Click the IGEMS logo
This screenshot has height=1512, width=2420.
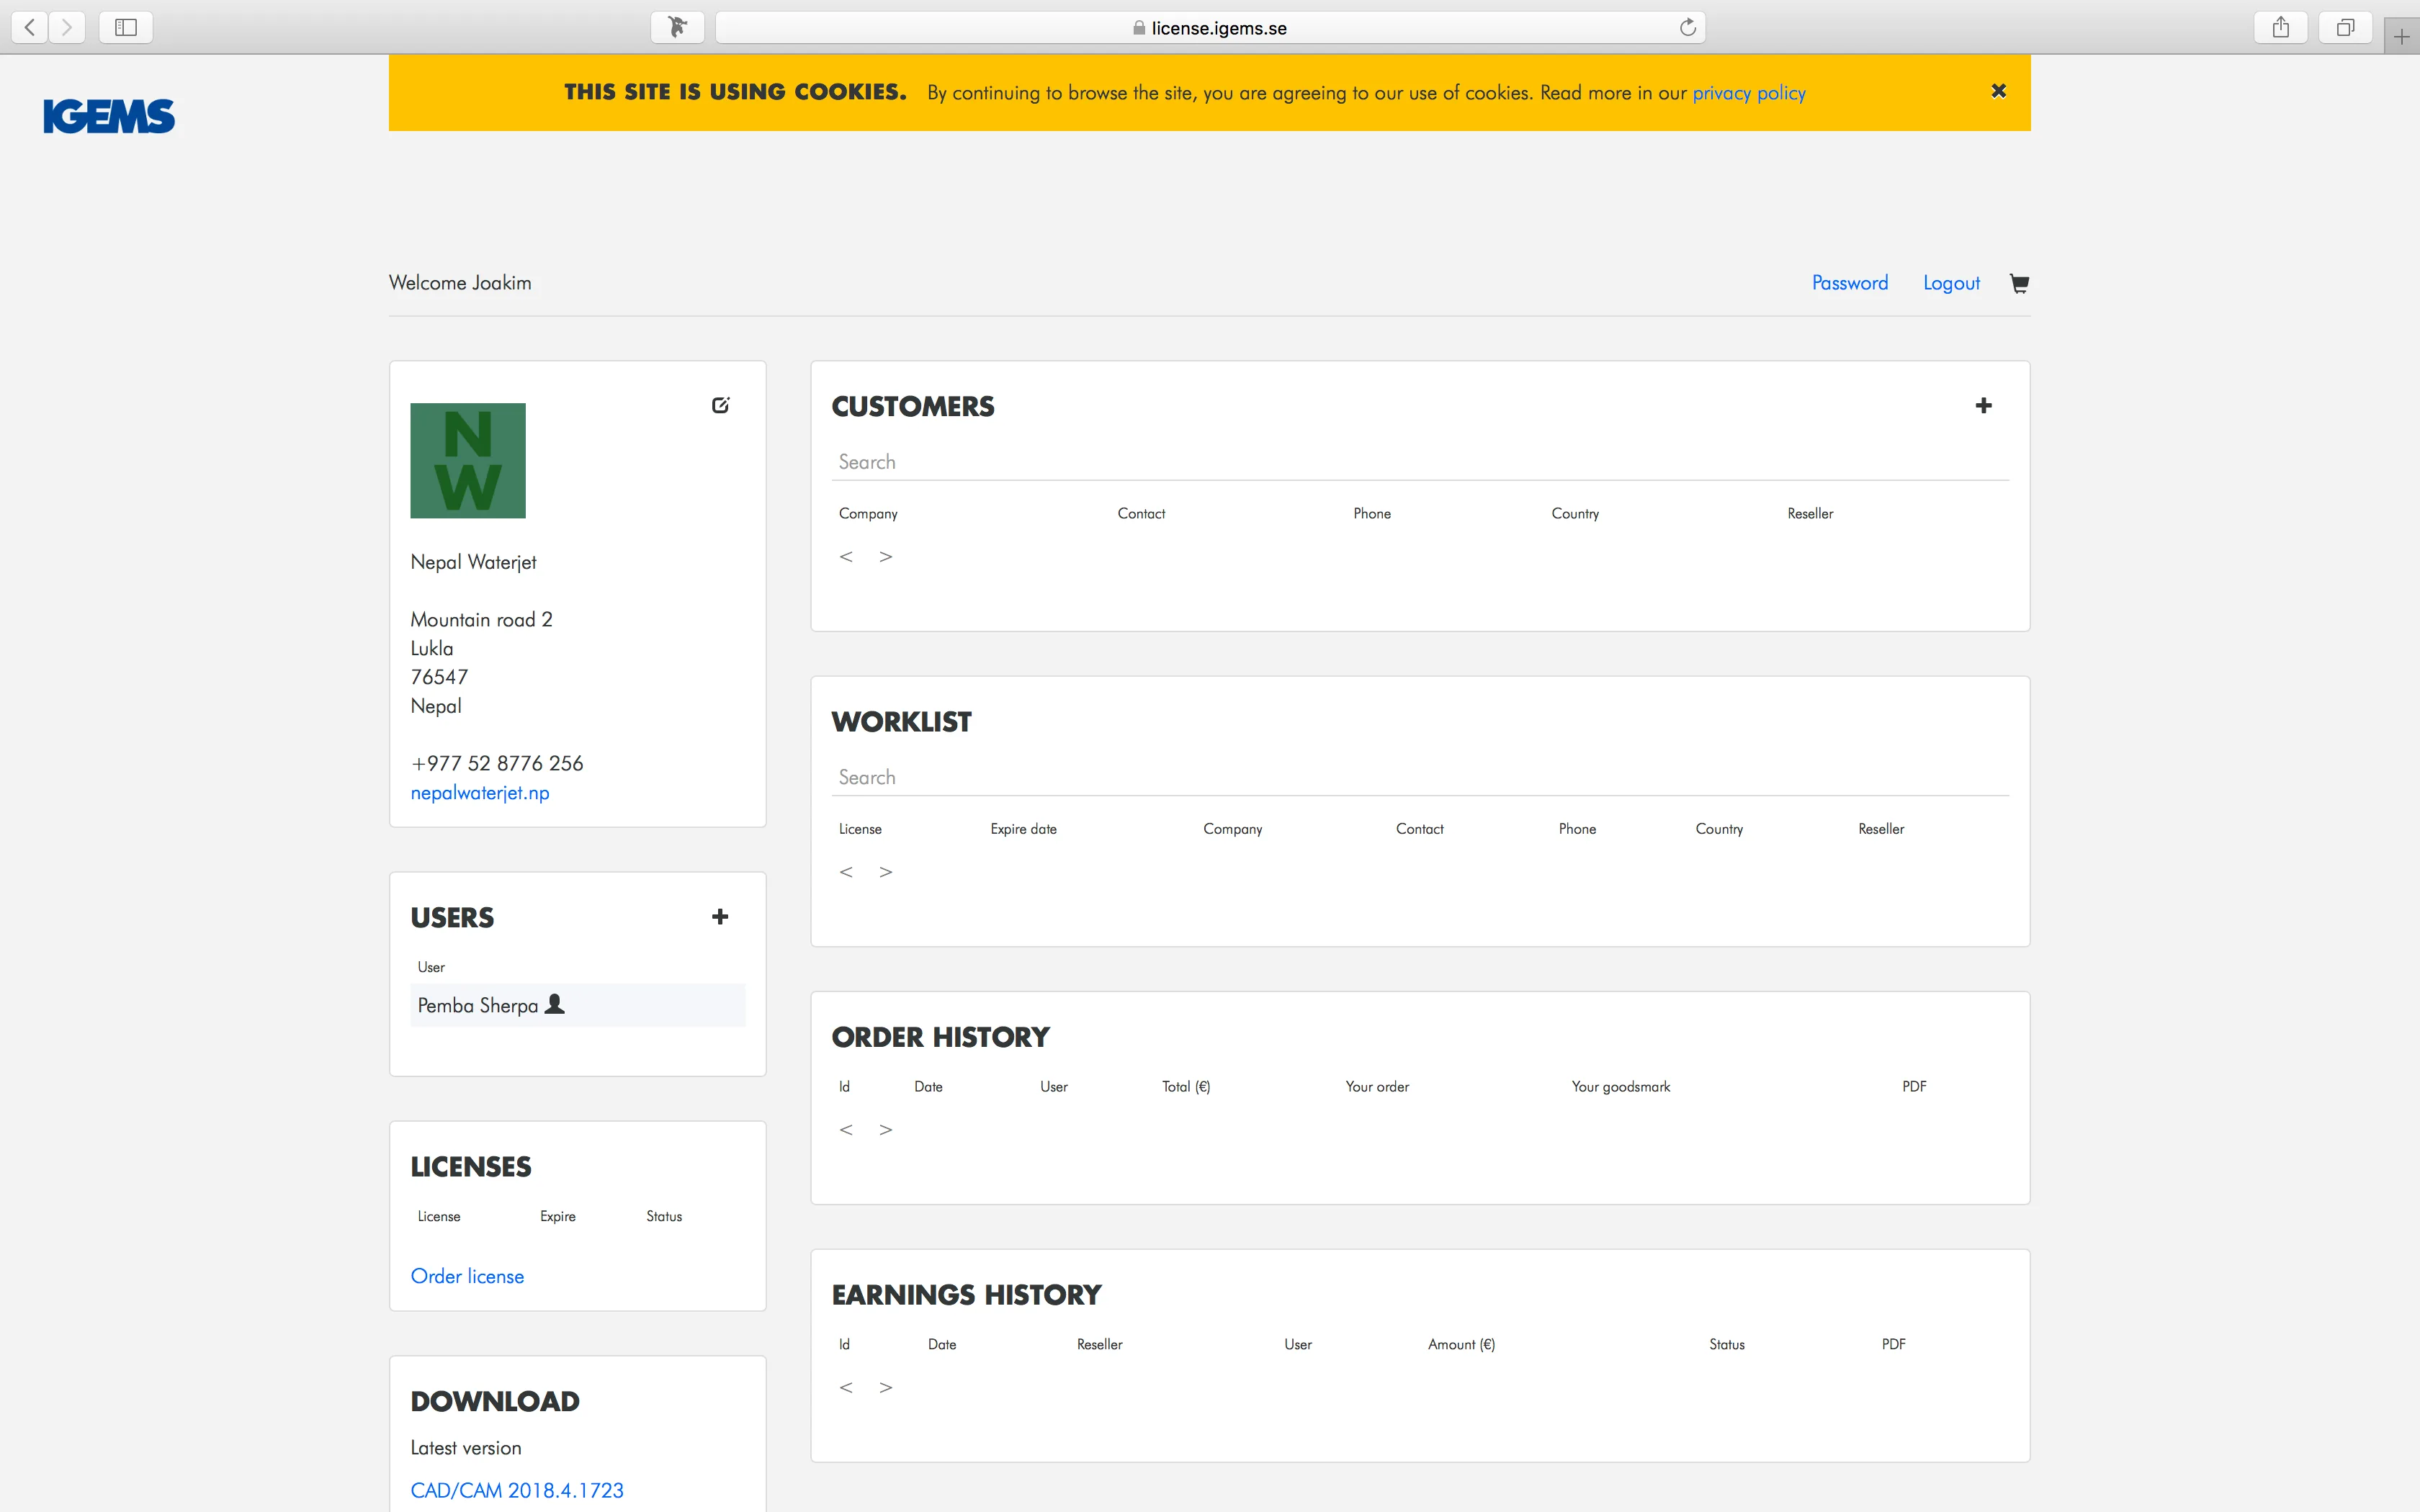pos(109,116)
